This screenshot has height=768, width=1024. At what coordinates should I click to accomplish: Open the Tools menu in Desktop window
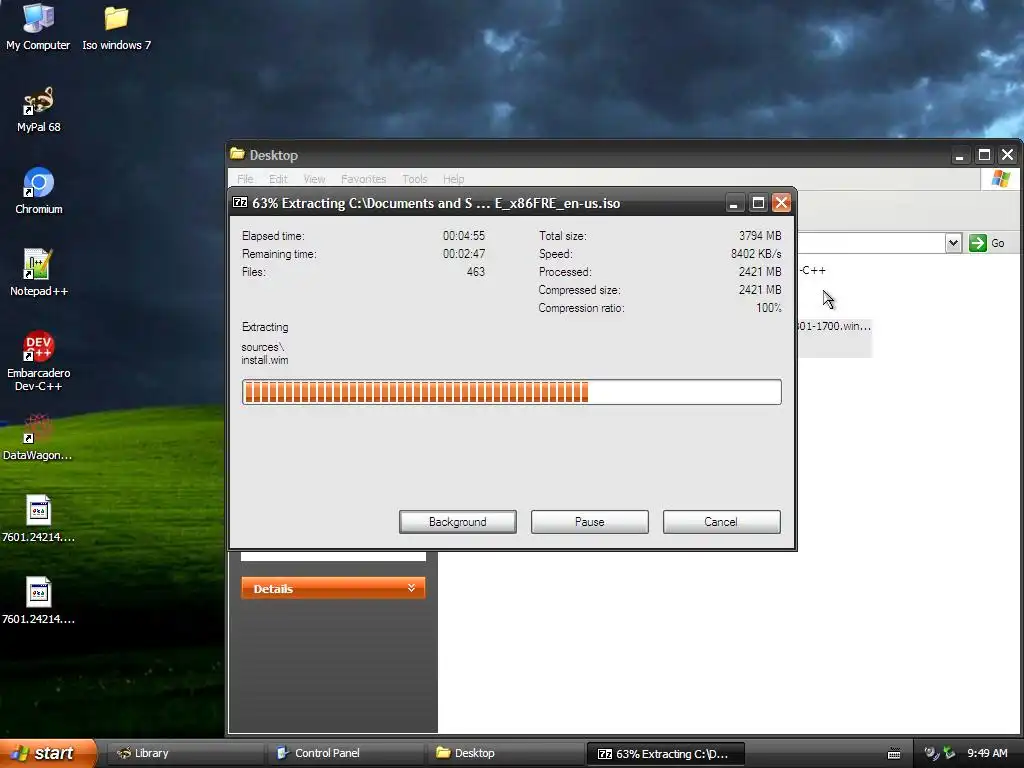(415, 179)
